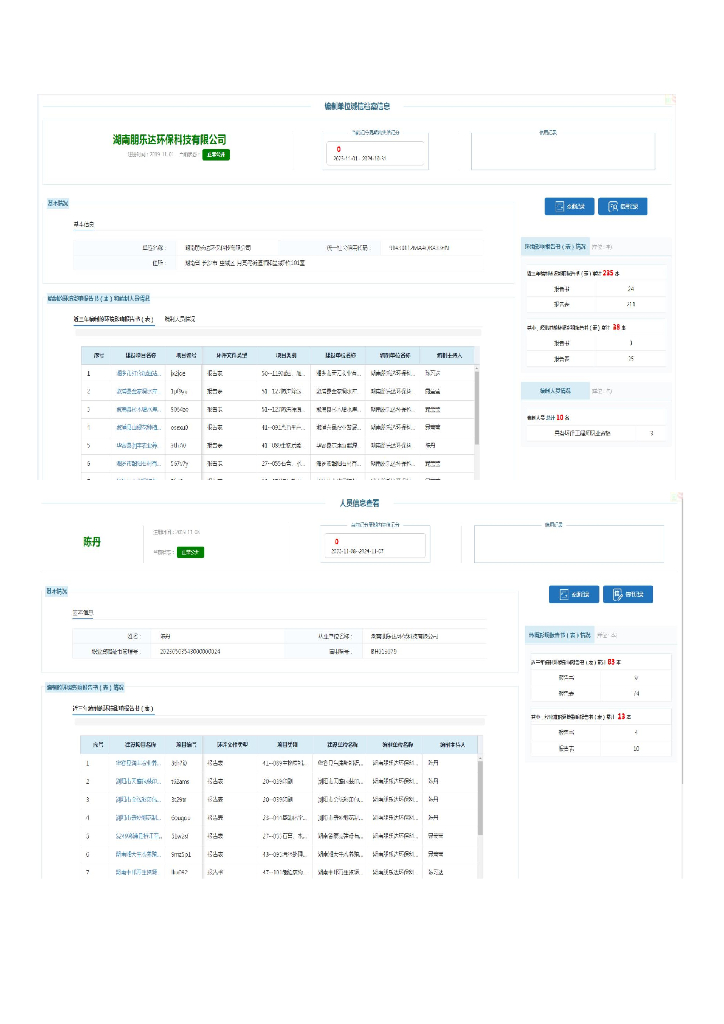Screen dimensions: 724x1024
Task: Click the blue chart-icon button in 陈丹 personnel panel
Action: click(x=573, y=594)
